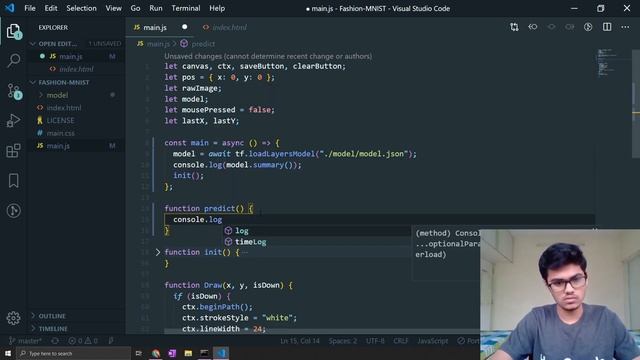Change the CRLF line ending
The width and height of the screenshot is (640, 360).
(400, 341)
